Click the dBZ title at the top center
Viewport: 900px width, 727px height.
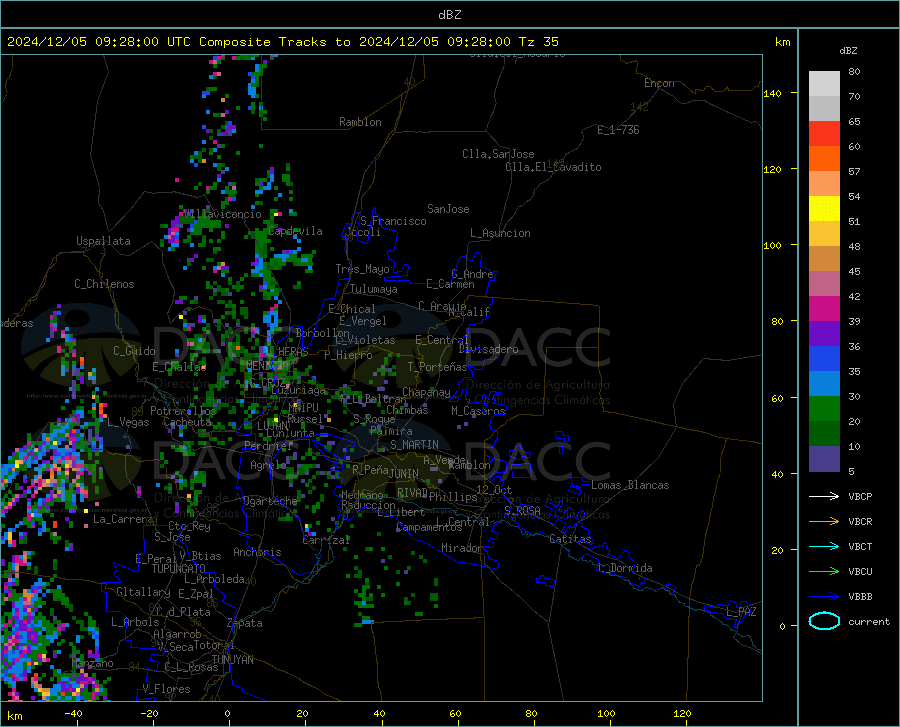pos(449,15)
